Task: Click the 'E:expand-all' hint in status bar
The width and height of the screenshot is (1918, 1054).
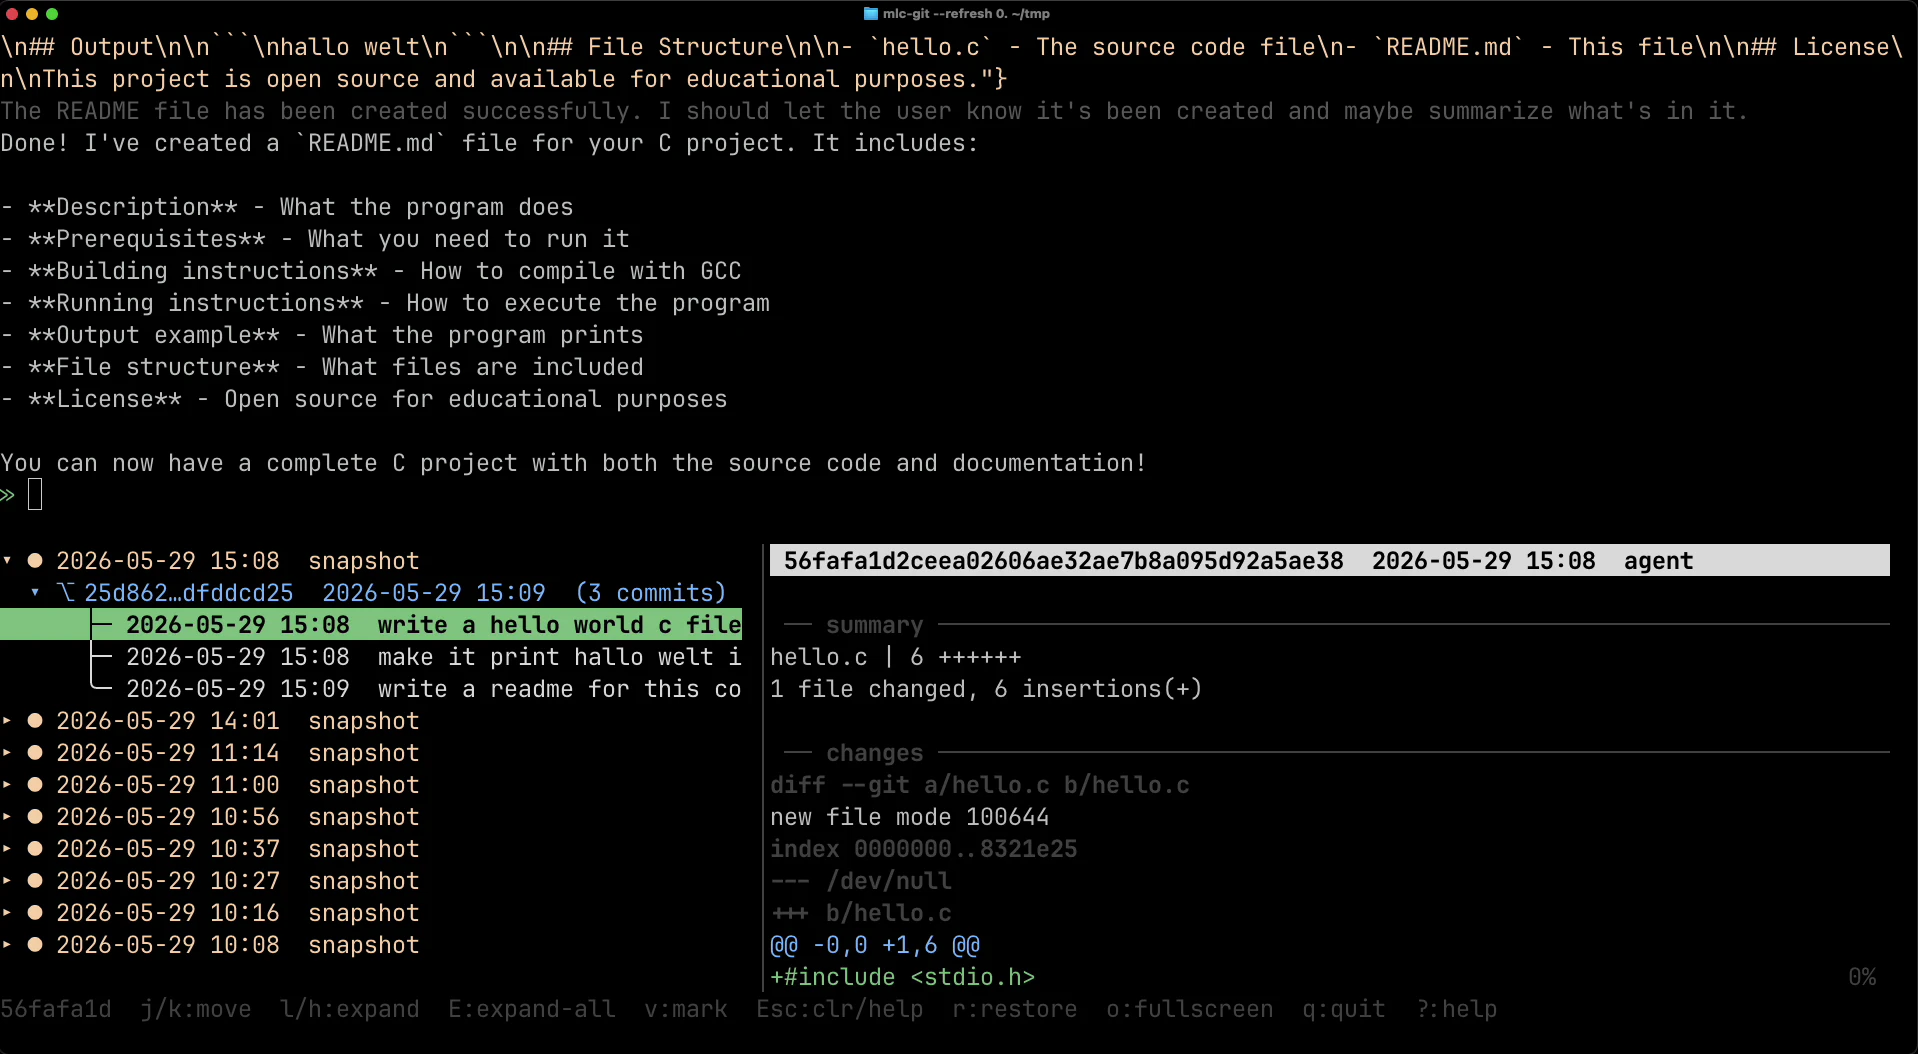Action: [532, 1009]
